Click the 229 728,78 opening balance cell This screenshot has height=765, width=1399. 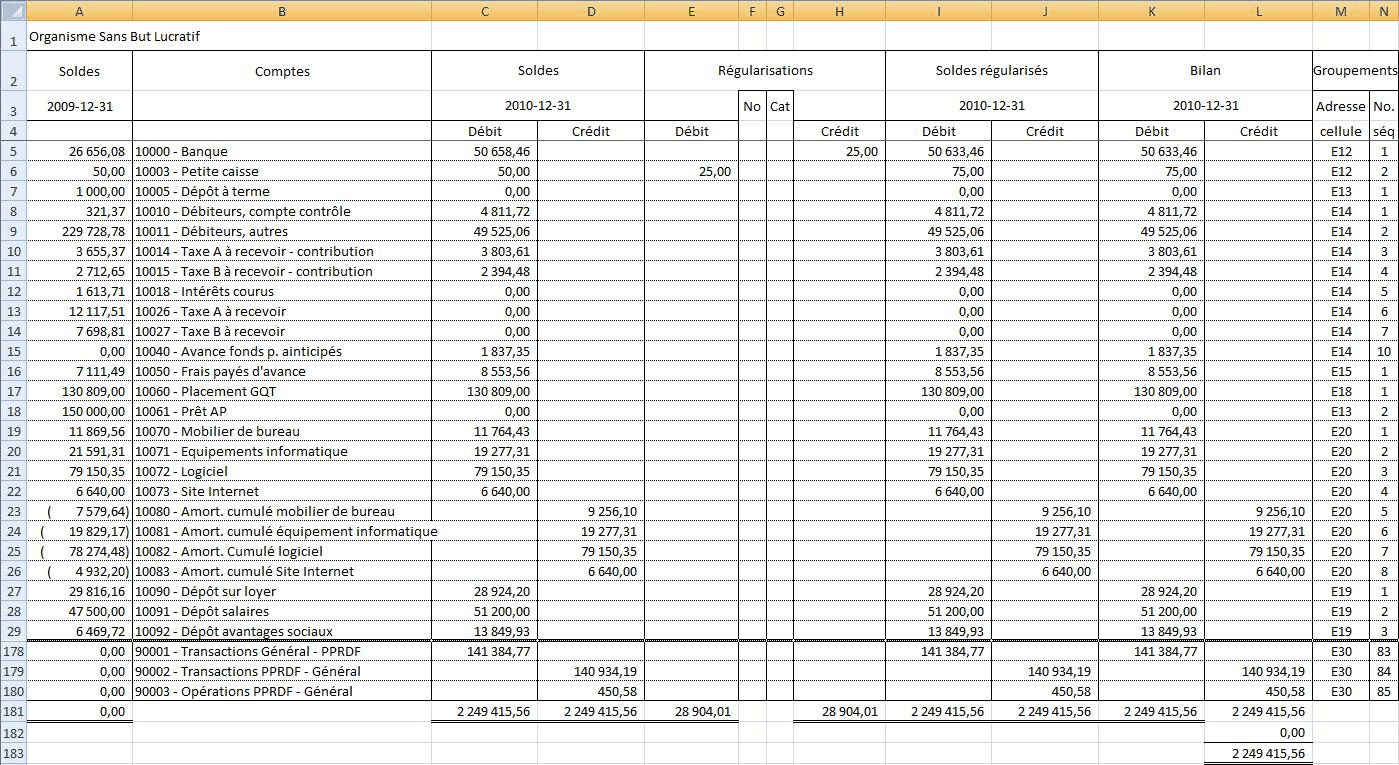79,231
